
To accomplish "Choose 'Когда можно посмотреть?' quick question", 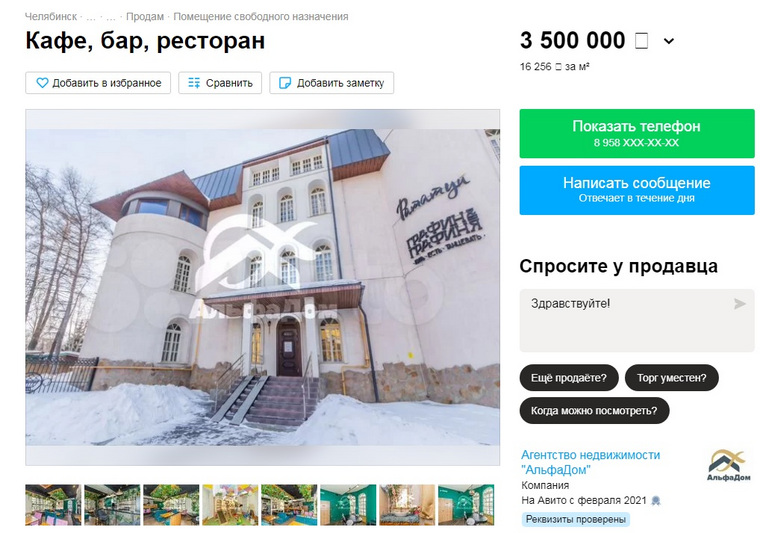I will pyautogui.click(x=594, y=410).
